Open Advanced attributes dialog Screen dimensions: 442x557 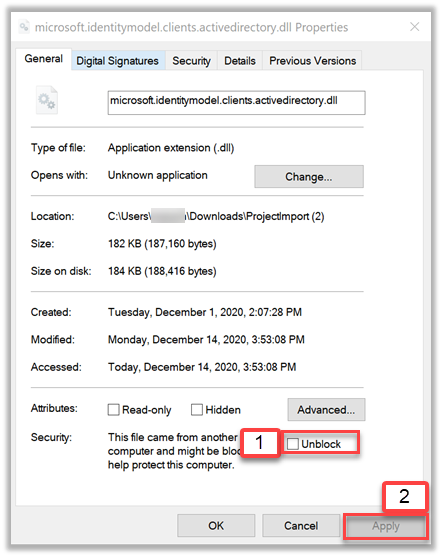coord(326,410)
